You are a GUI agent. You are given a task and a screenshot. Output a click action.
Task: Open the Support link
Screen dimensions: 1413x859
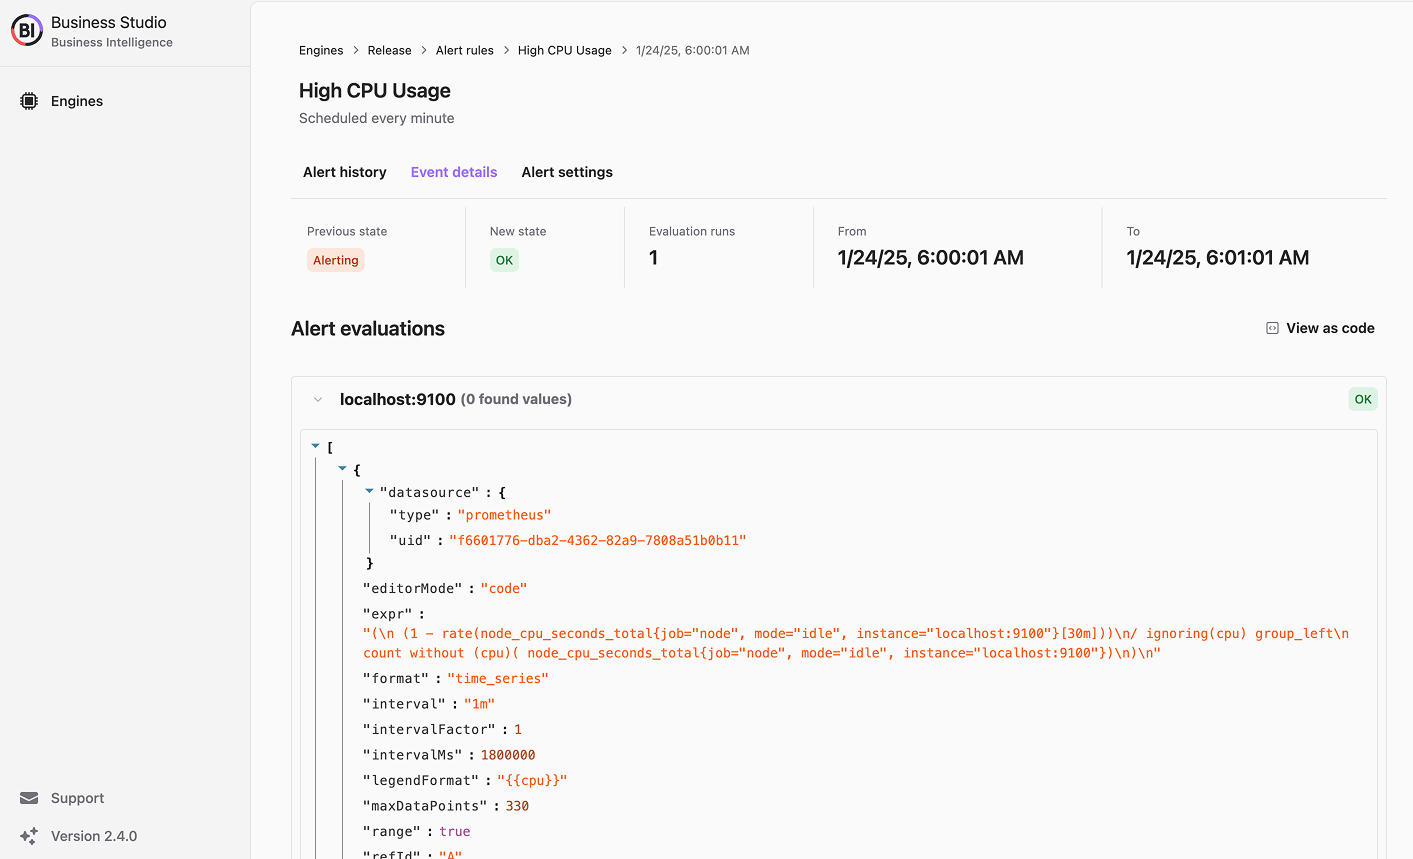coord(77,798)
